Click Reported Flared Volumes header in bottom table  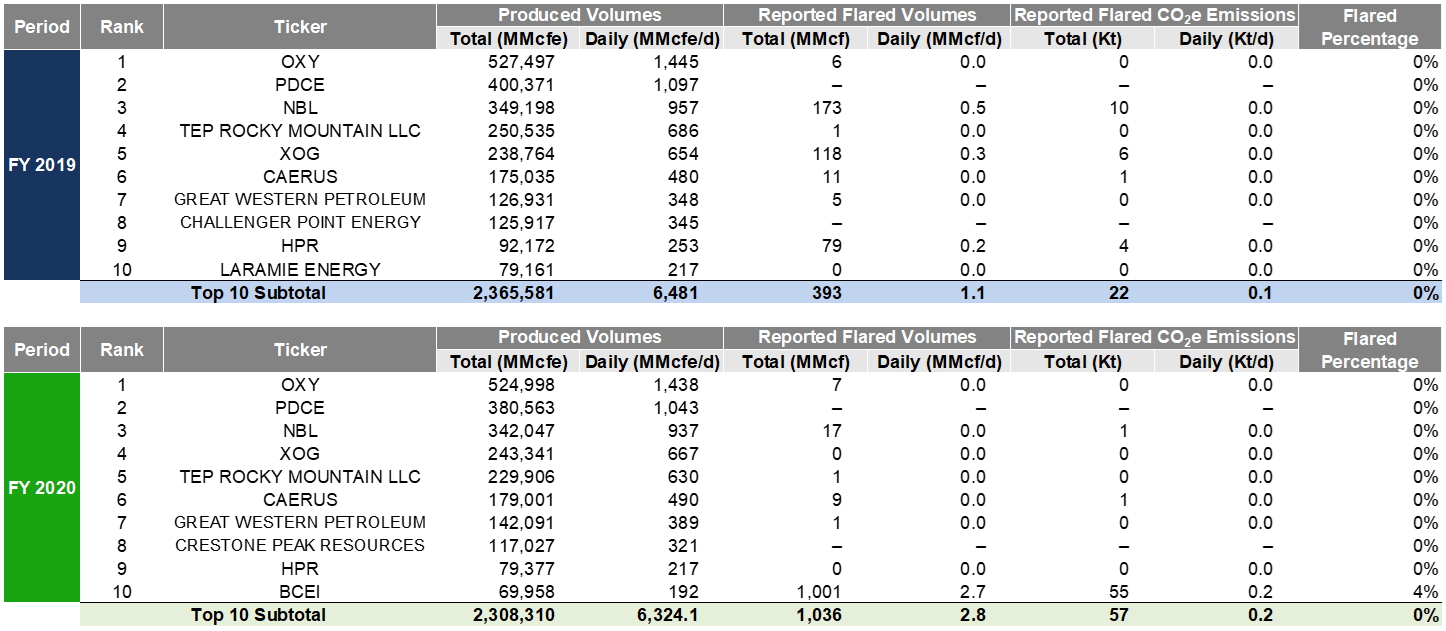[867, 337]
